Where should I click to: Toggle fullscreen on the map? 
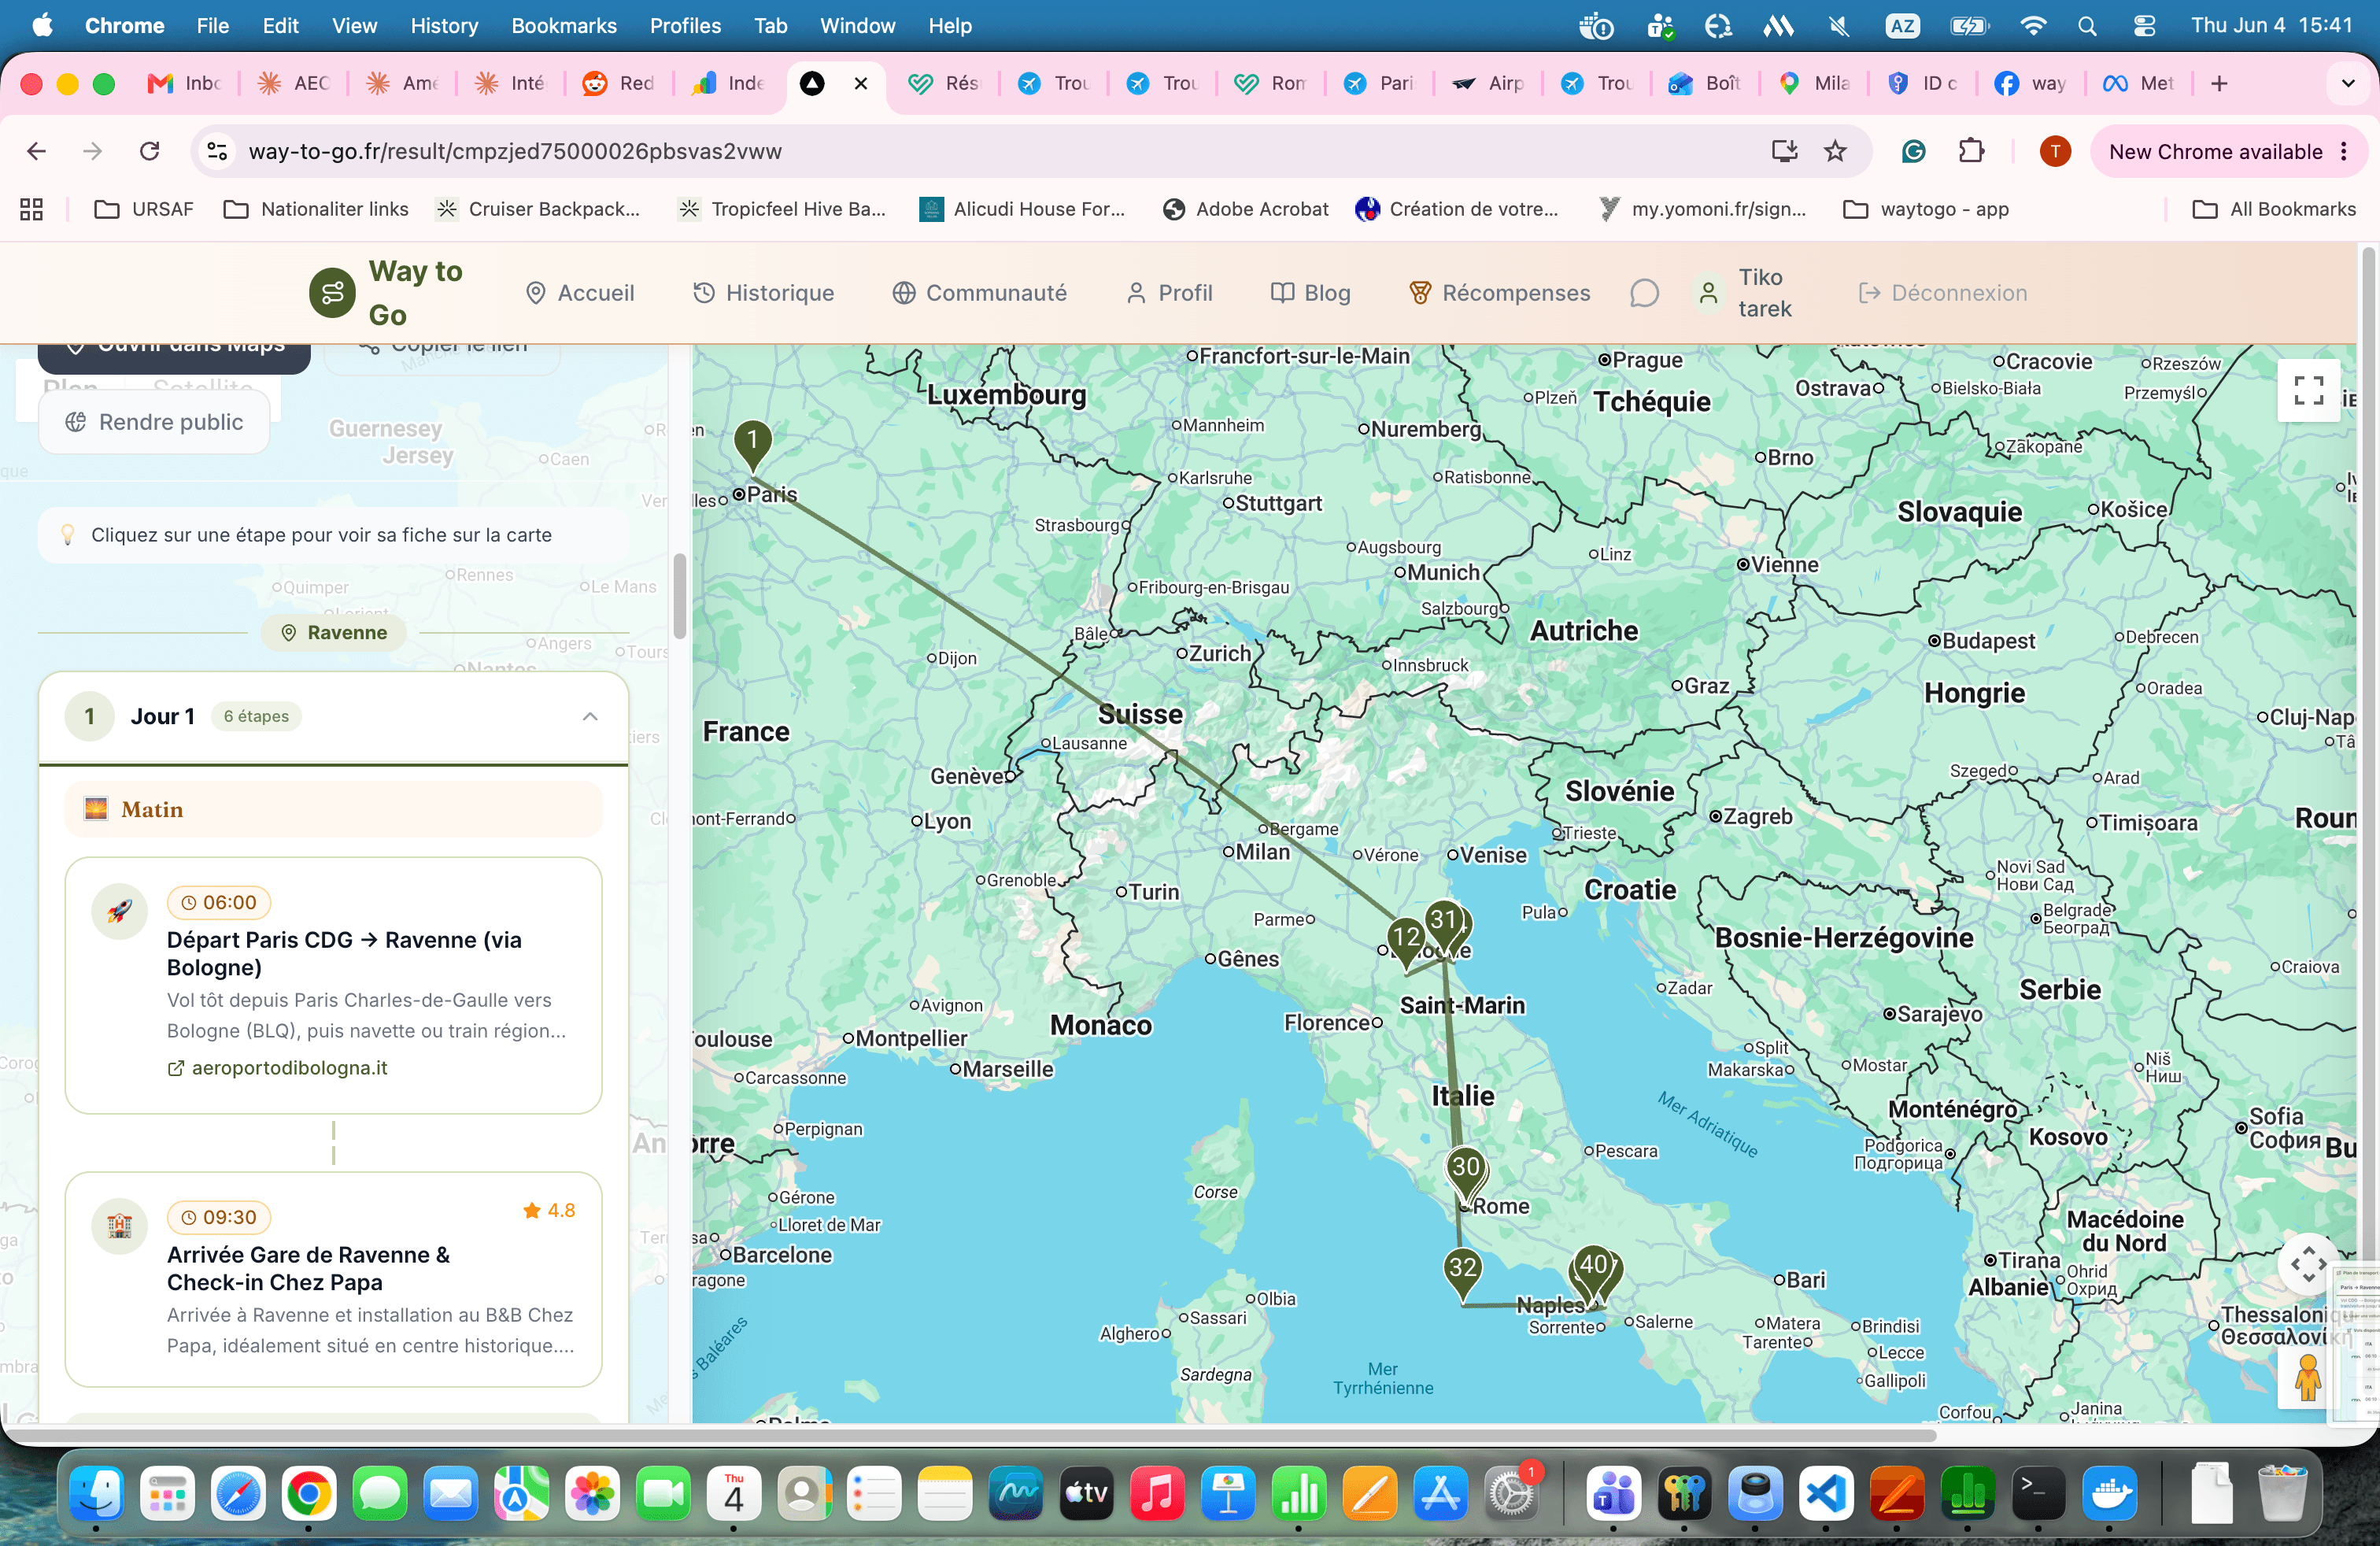tap(2308, 390)
